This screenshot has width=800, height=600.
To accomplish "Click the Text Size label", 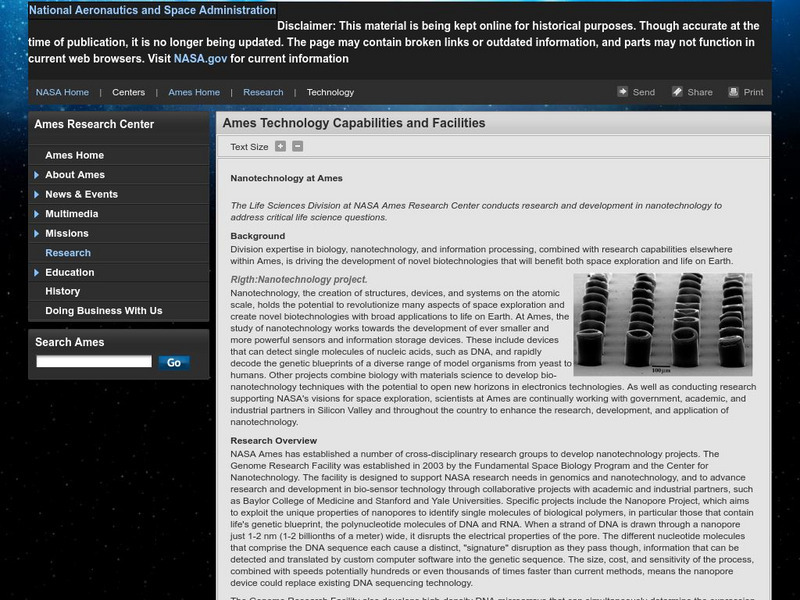I will coord(249,147).
